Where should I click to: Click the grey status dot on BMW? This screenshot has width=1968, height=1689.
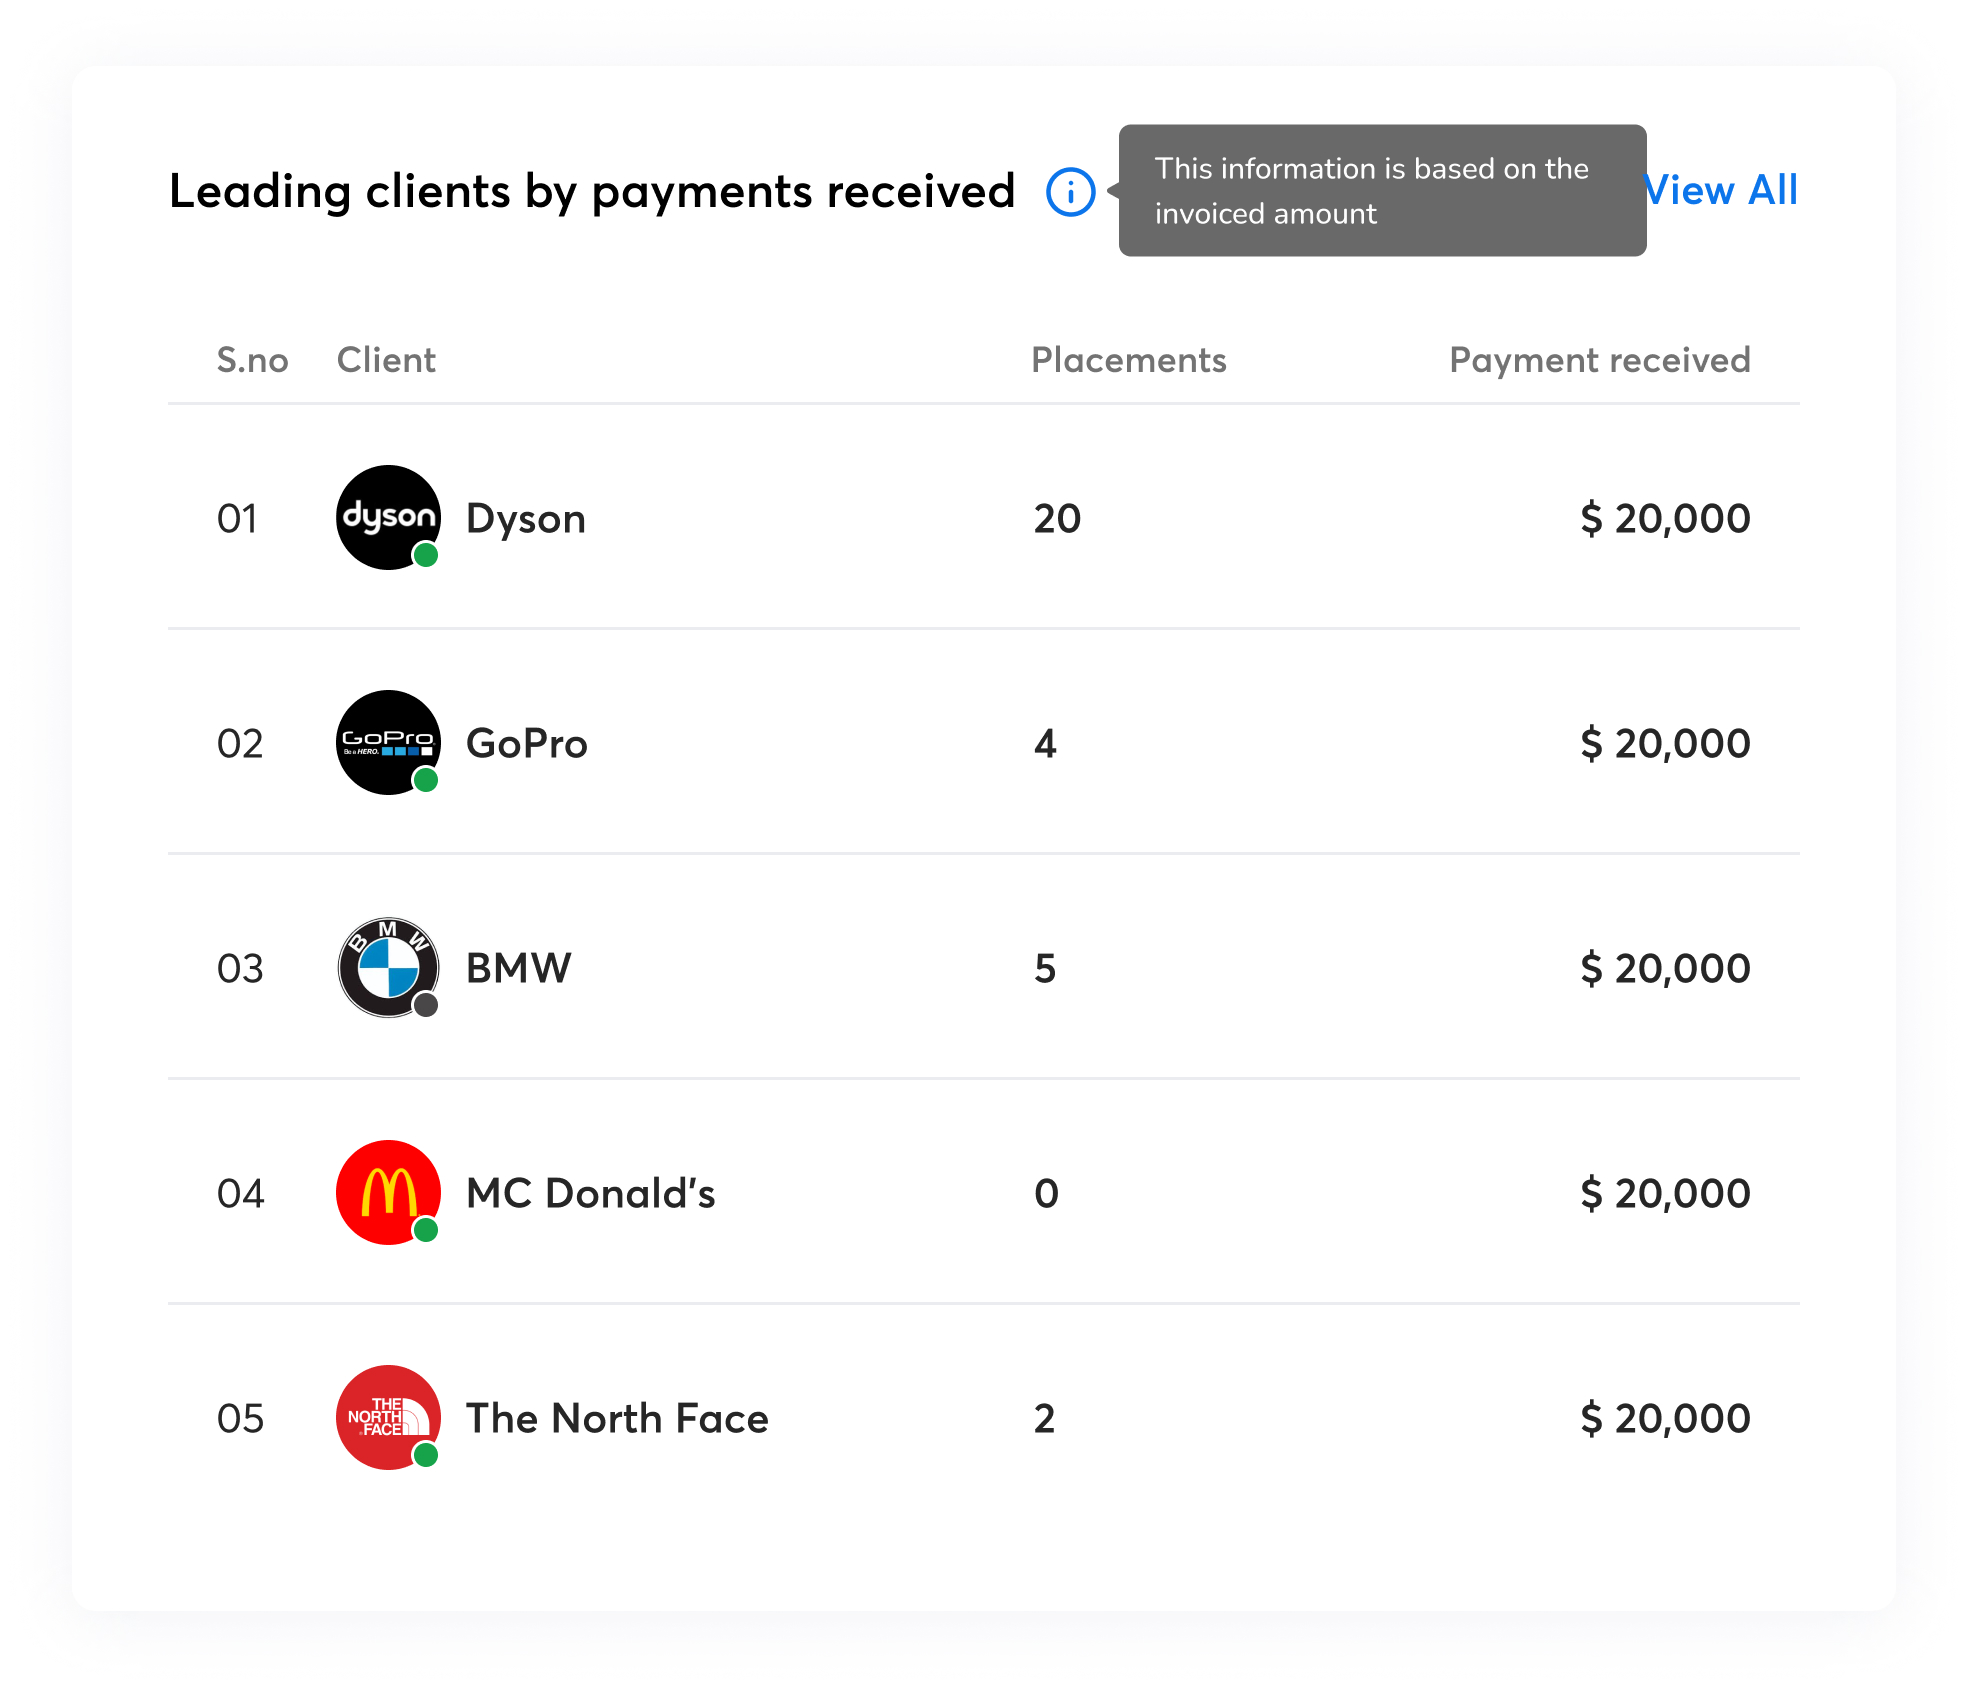(x=426, y=1005)
